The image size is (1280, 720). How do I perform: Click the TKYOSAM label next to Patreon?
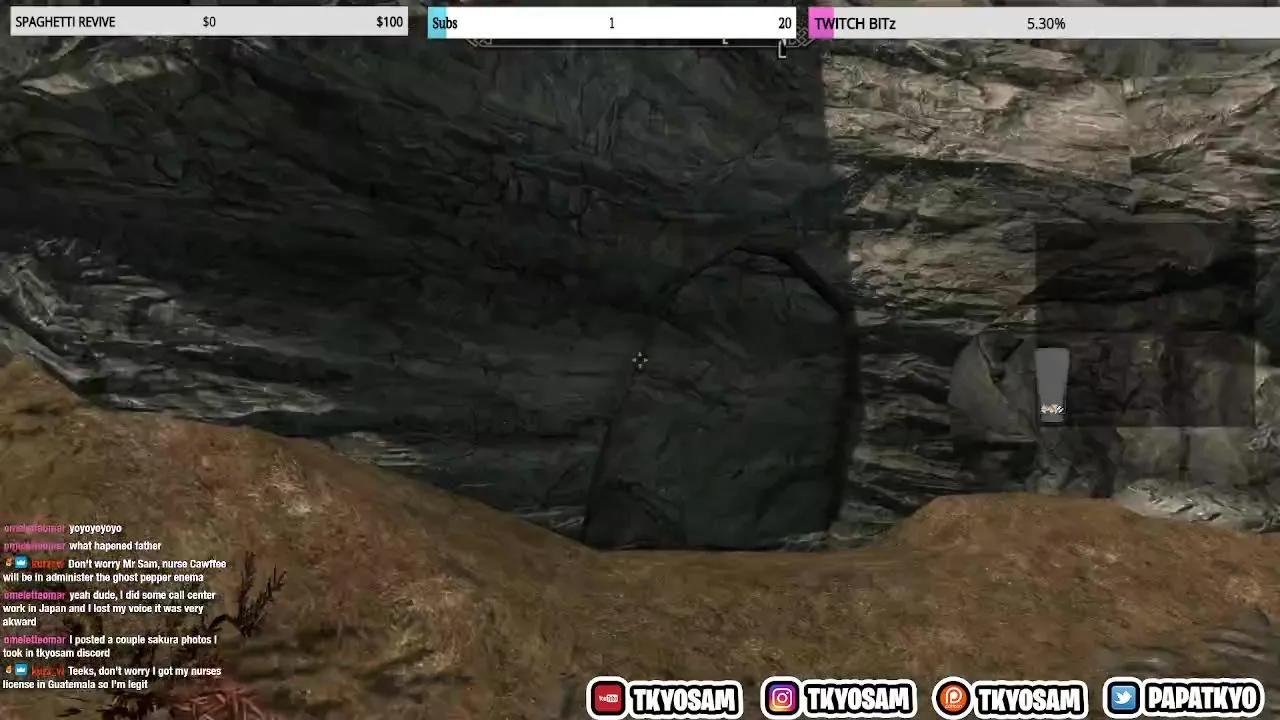[1029, 699]
